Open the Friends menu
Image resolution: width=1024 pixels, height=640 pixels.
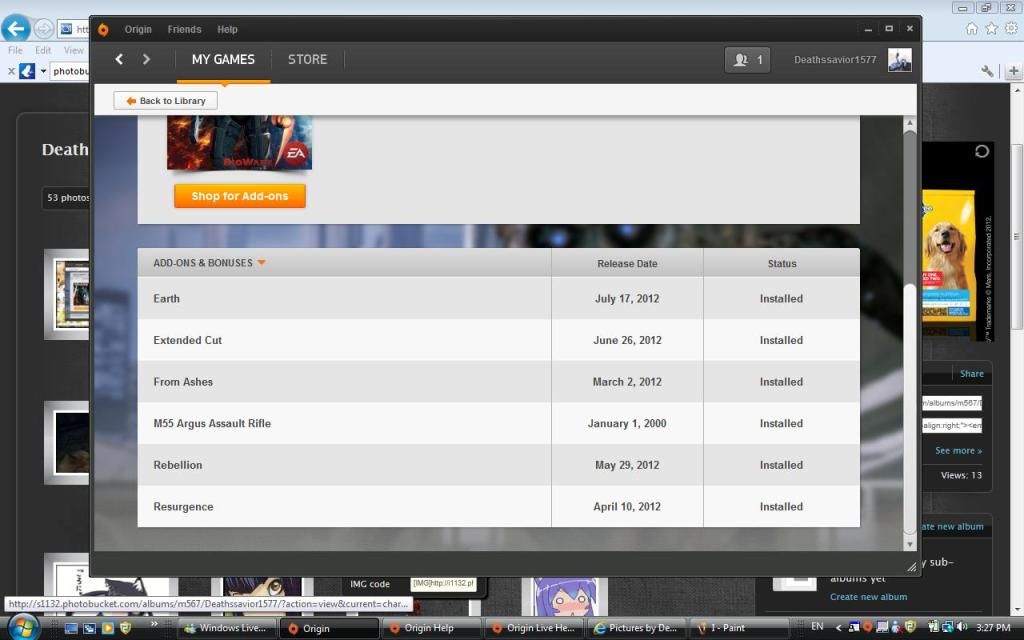pyautogui.click(x=184, y=30)
